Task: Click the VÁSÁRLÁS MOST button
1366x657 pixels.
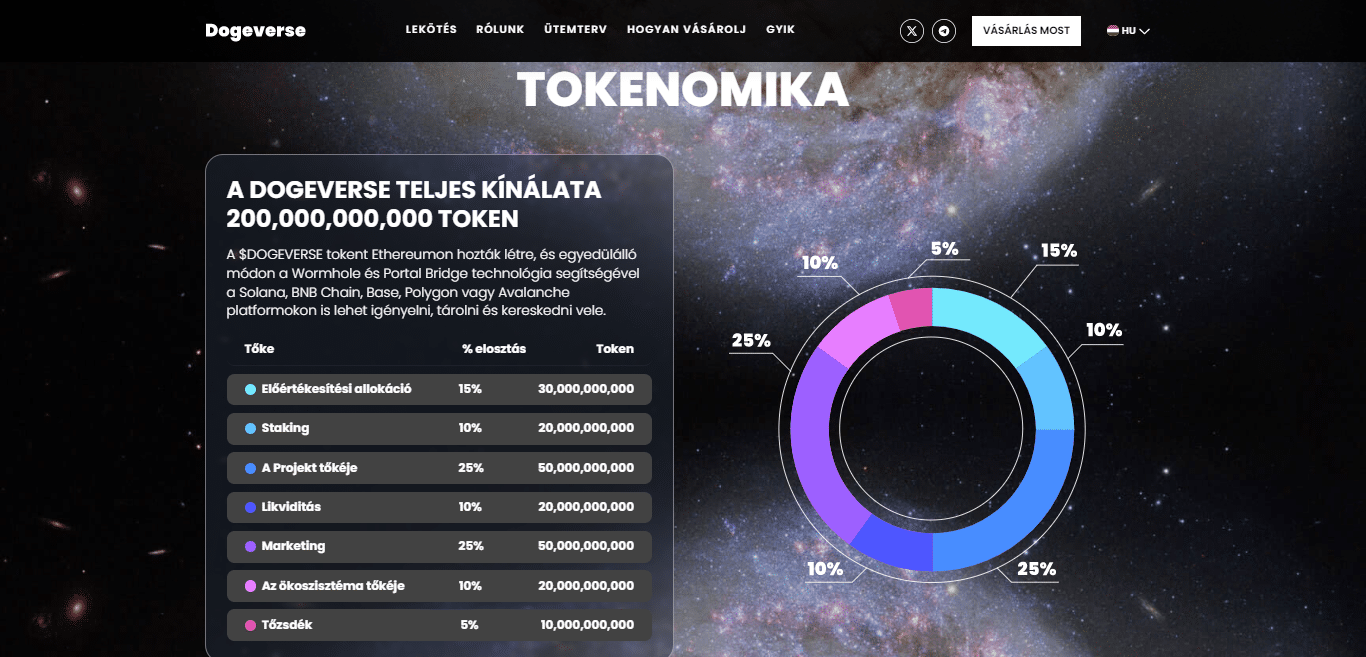Action: click(1026, 31)
